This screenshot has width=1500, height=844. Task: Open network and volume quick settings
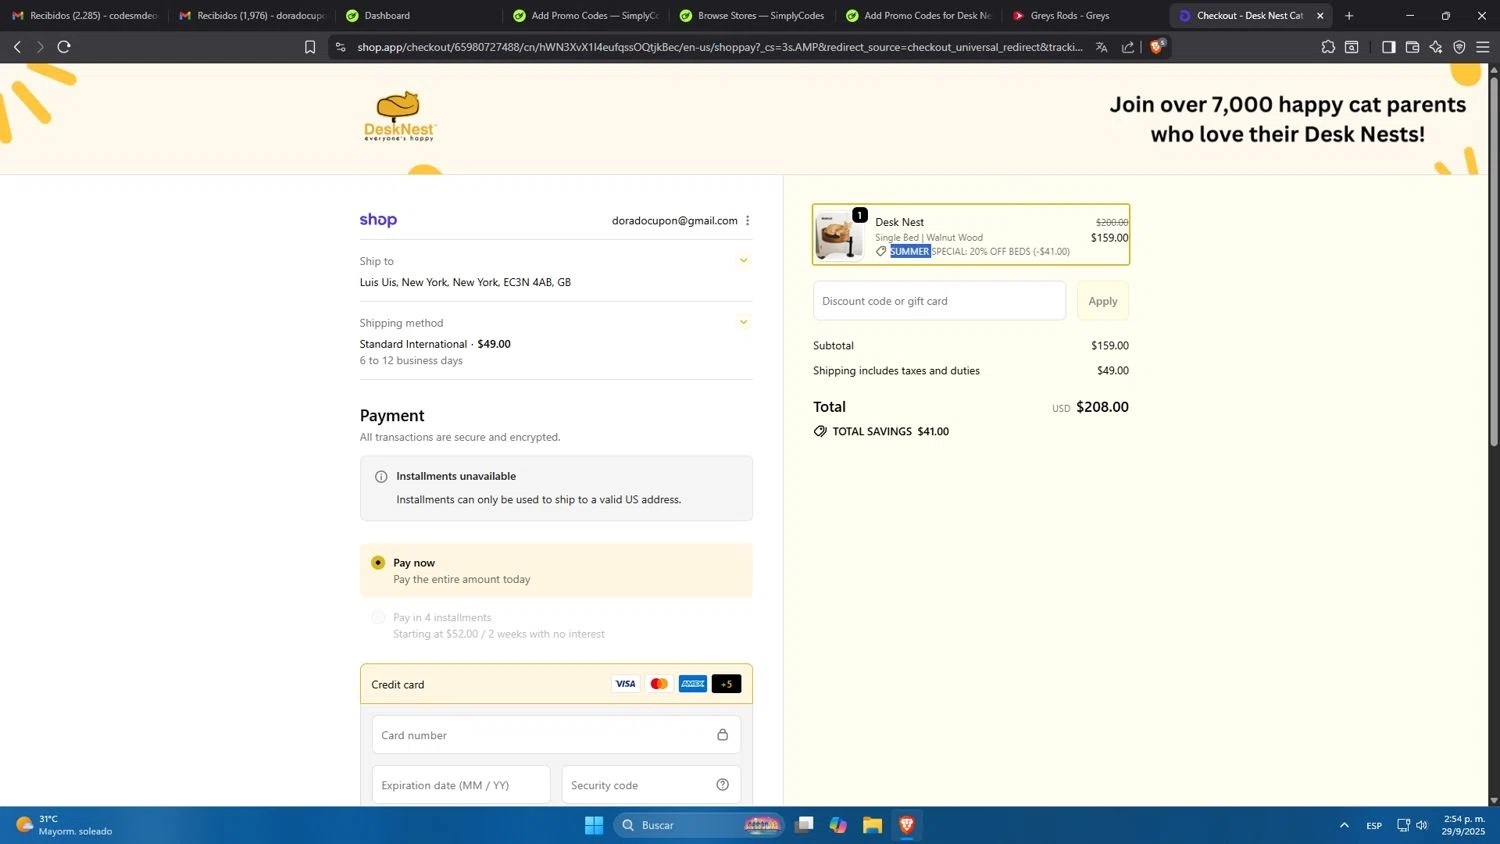1412,825
